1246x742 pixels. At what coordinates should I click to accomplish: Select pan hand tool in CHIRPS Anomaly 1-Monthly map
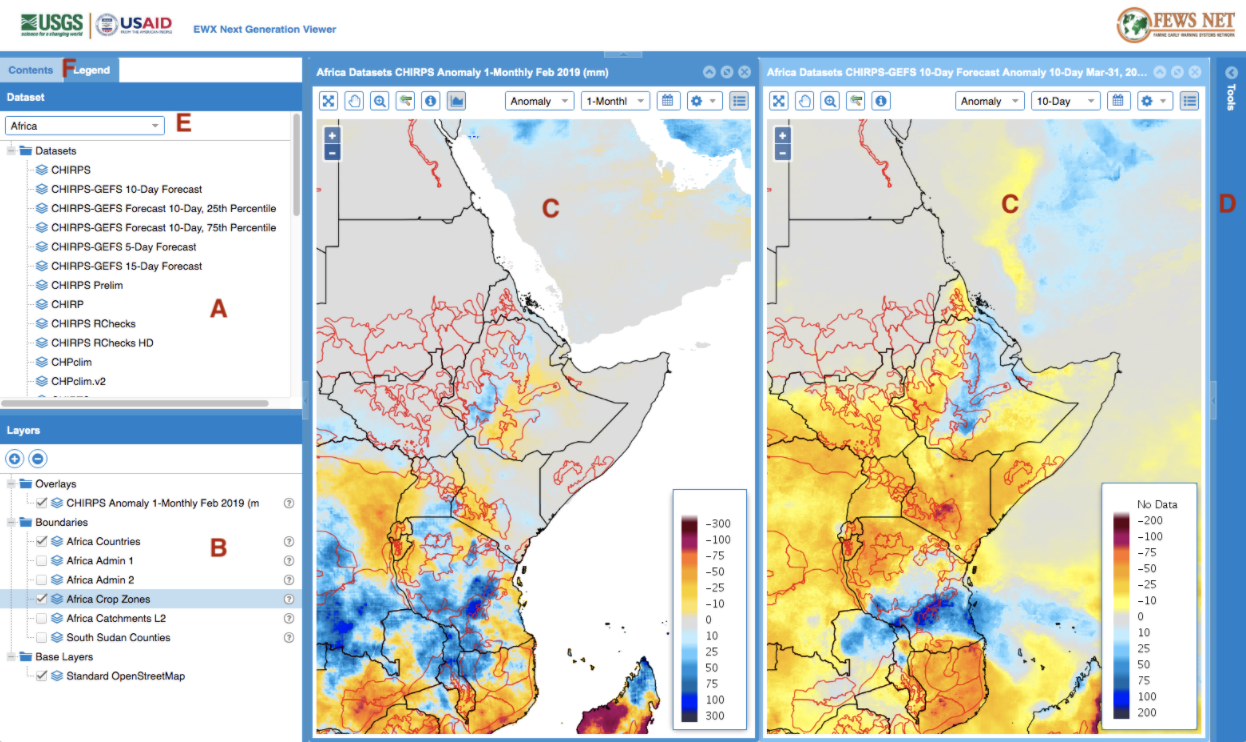tap(354, 101)
